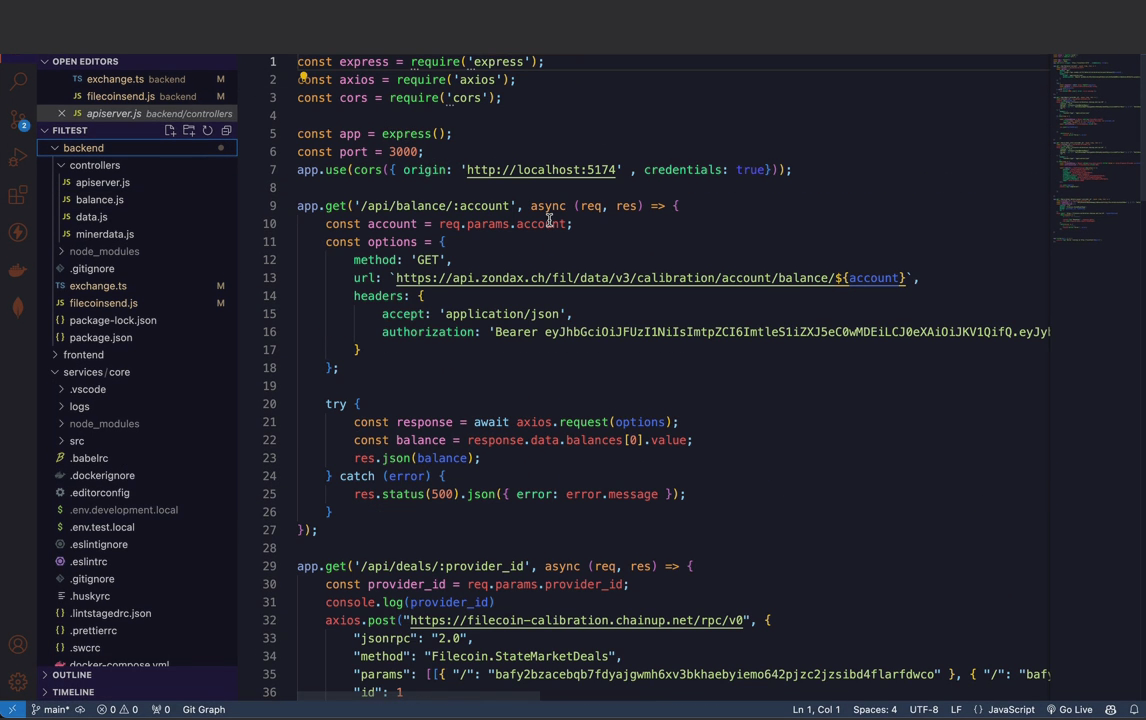Click the api.zondax.ch URL on line 13
This screenshot has height=720, width=1146.
(x=650, y=278)
